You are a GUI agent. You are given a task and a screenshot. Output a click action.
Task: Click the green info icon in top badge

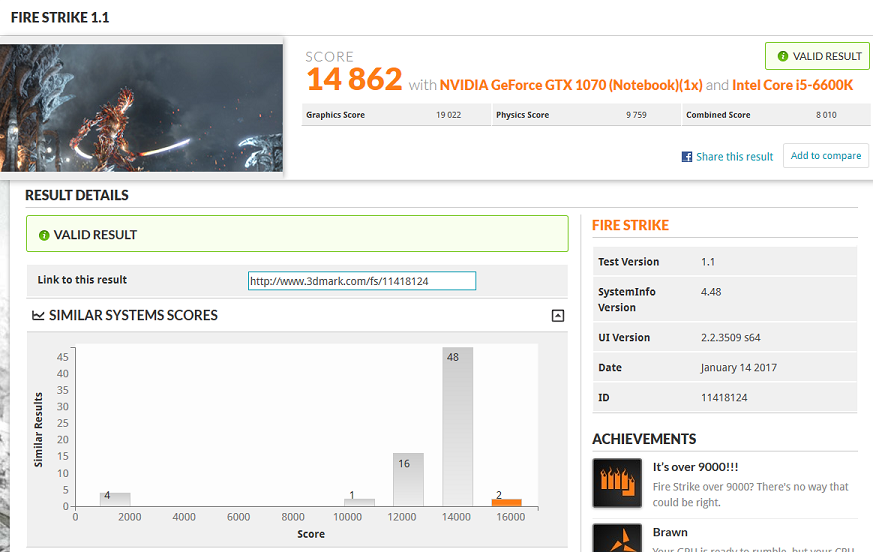click(782, 56)
